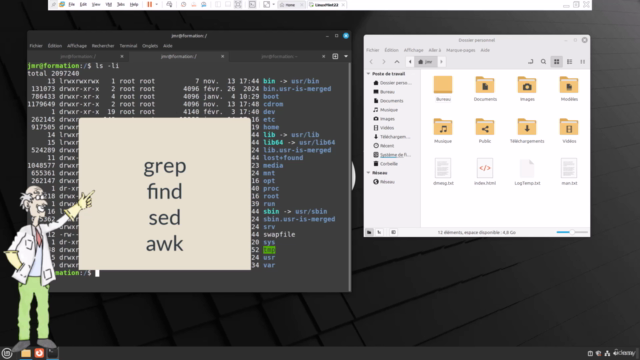Switch to the first terminal tab

(78, 56)
